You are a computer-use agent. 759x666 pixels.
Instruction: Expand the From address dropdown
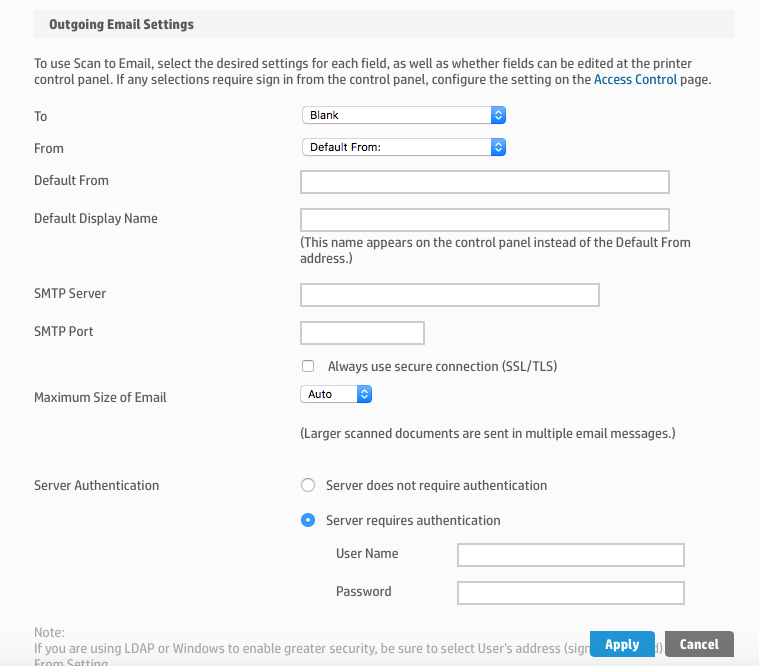(x=404, y=147)
